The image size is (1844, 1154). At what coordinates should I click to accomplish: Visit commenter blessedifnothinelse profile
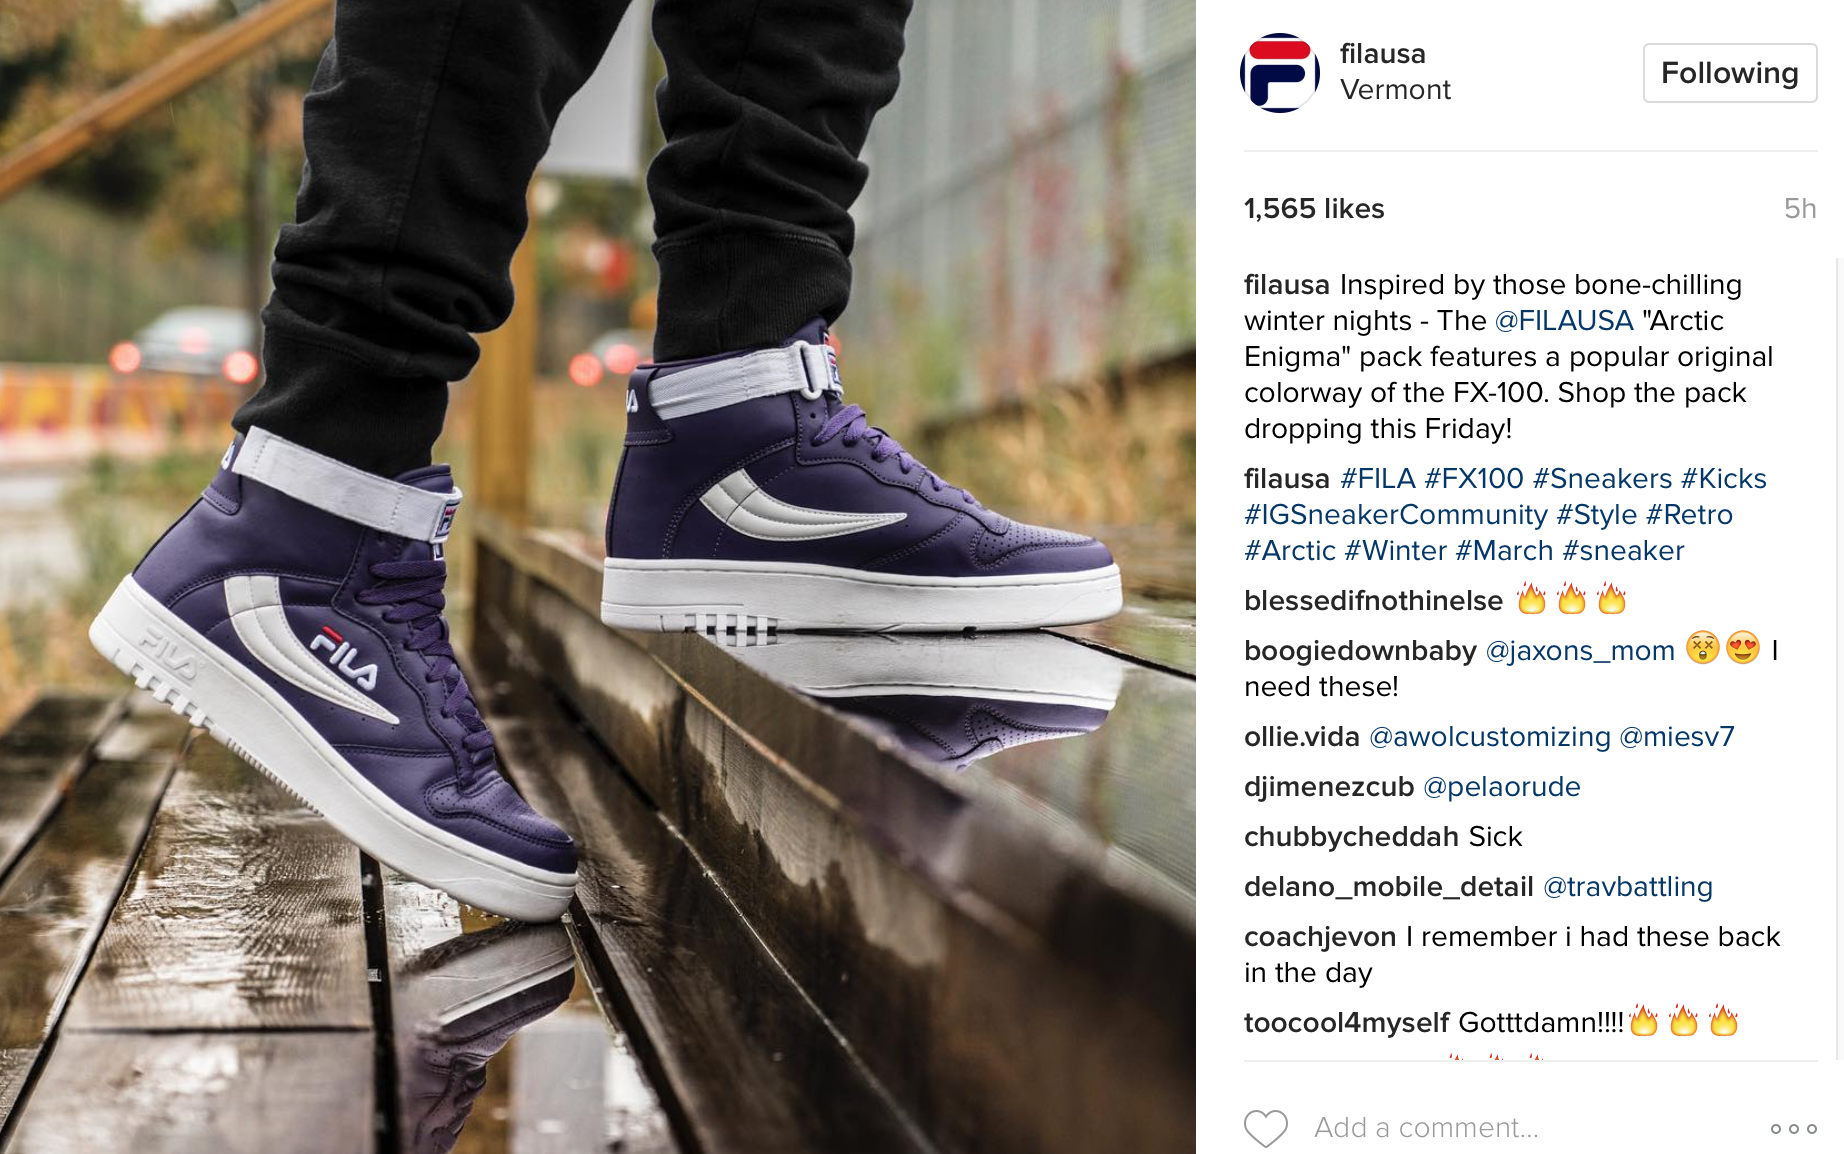click(x=1373, y=601)
